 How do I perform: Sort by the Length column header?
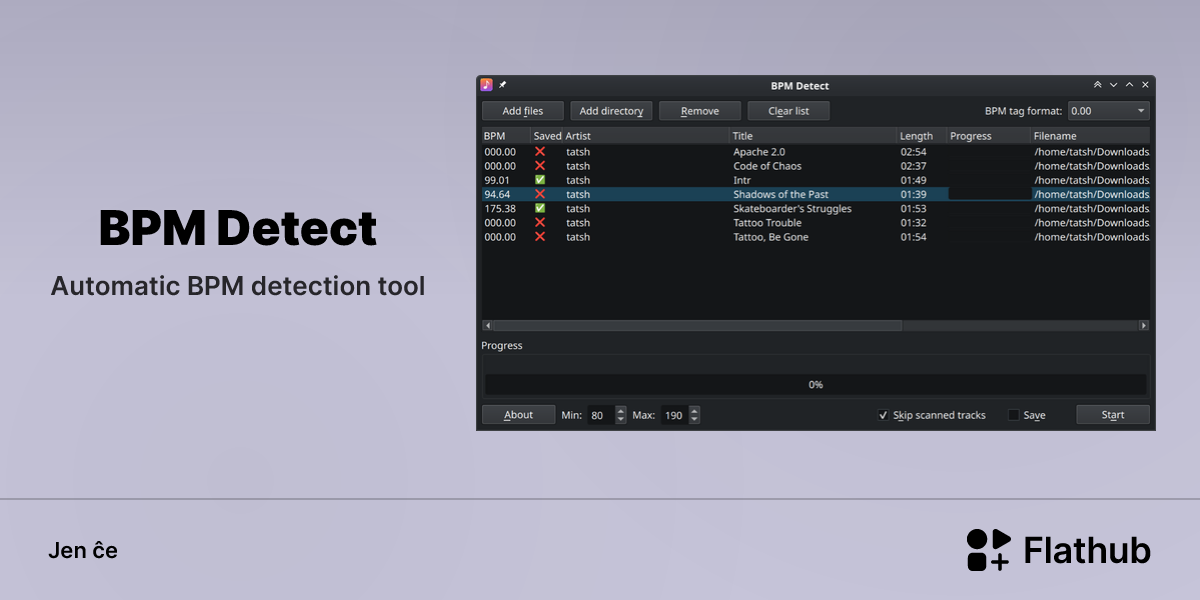[922, 136]
